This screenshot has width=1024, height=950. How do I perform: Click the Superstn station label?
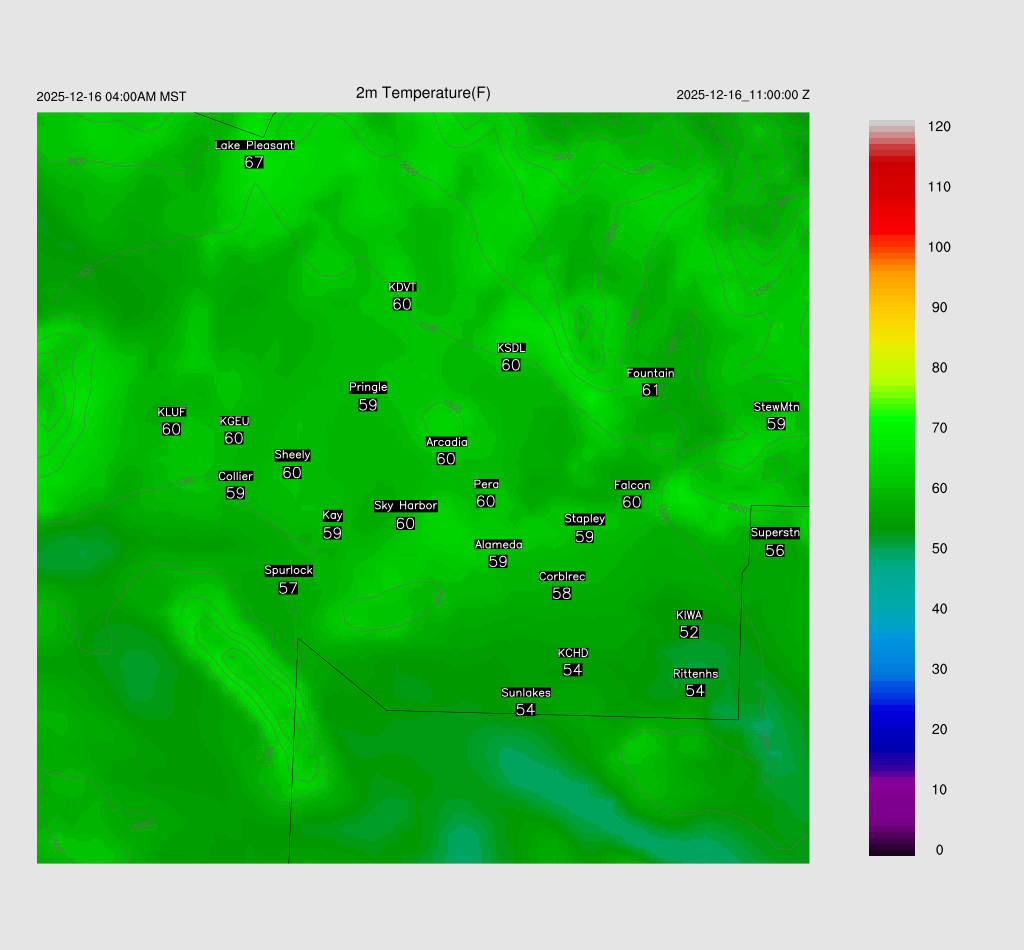tap(774, 533)
